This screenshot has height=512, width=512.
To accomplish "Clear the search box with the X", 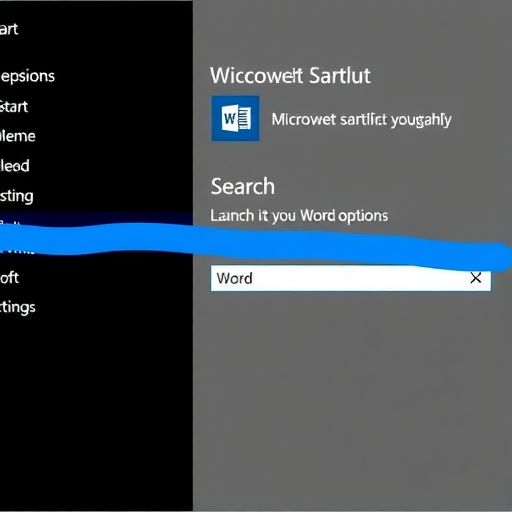I will point(476,278).
